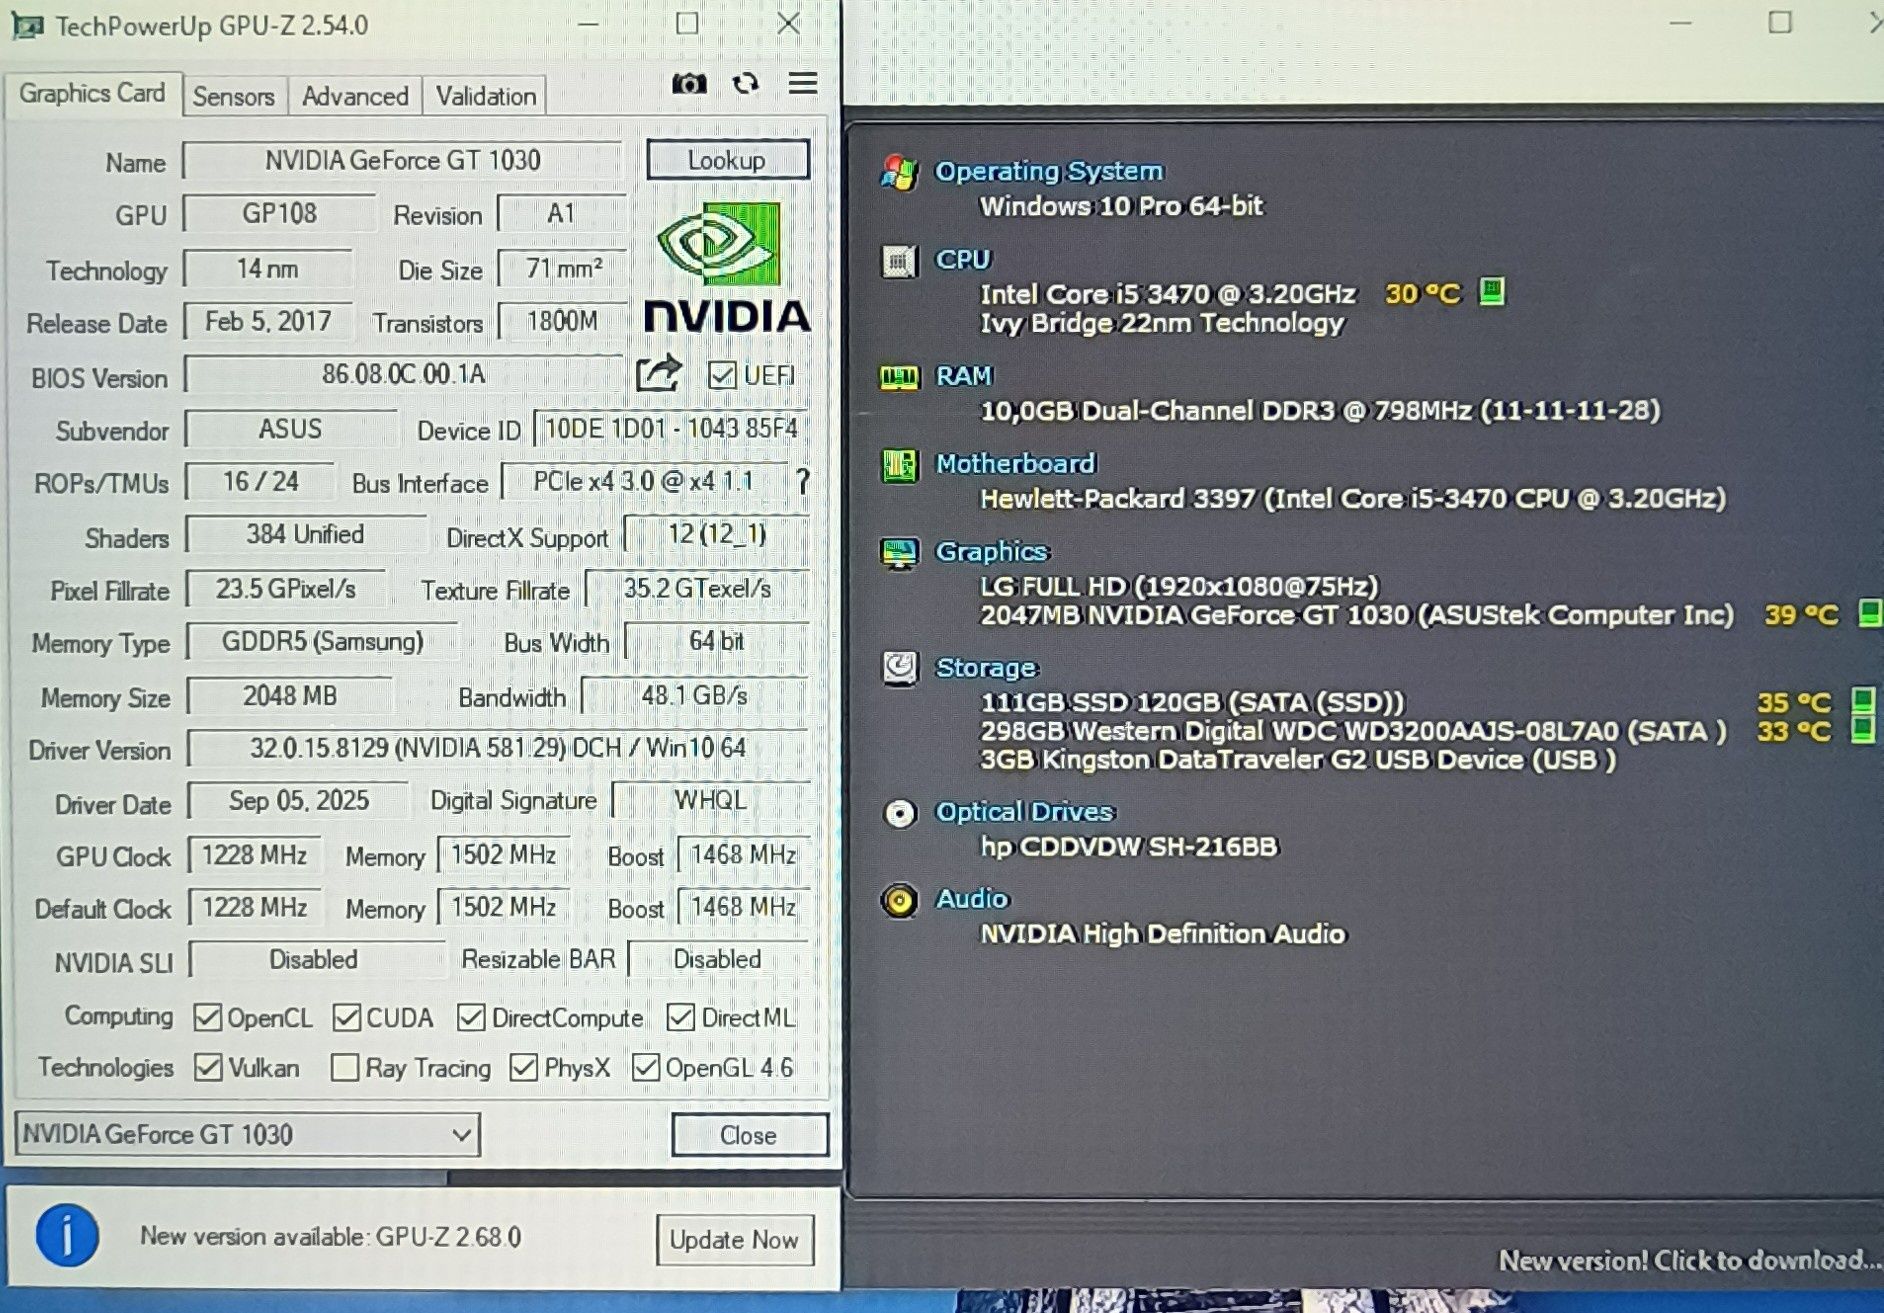1884x1313 pixels.
Task: Click the GPU Name field
Action: click(402, 160)
